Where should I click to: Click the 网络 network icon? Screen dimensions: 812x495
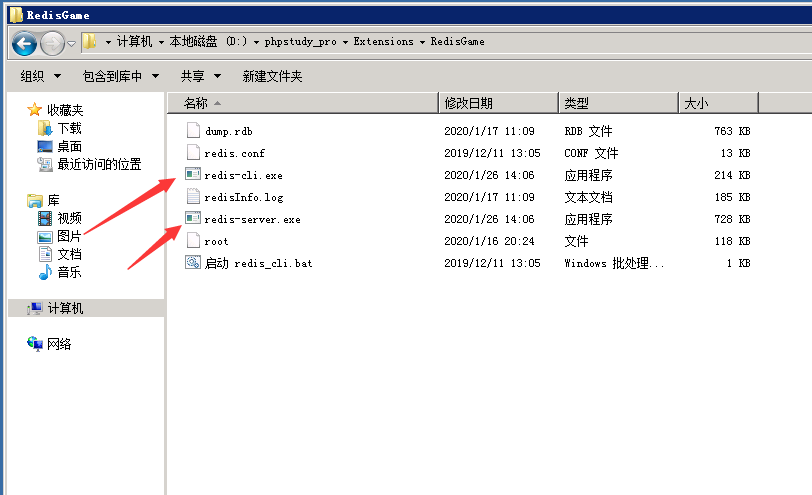pos(35,344)
